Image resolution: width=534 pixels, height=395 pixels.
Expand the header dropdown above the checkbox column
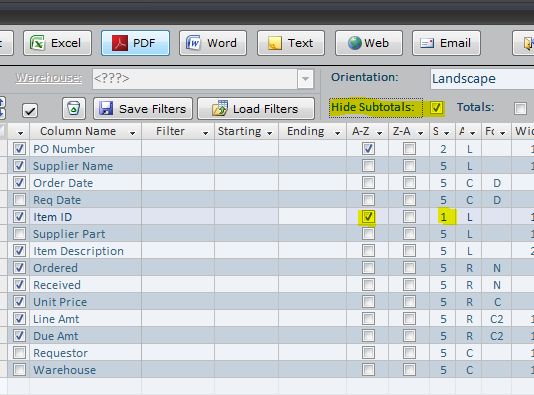(20, 133)
